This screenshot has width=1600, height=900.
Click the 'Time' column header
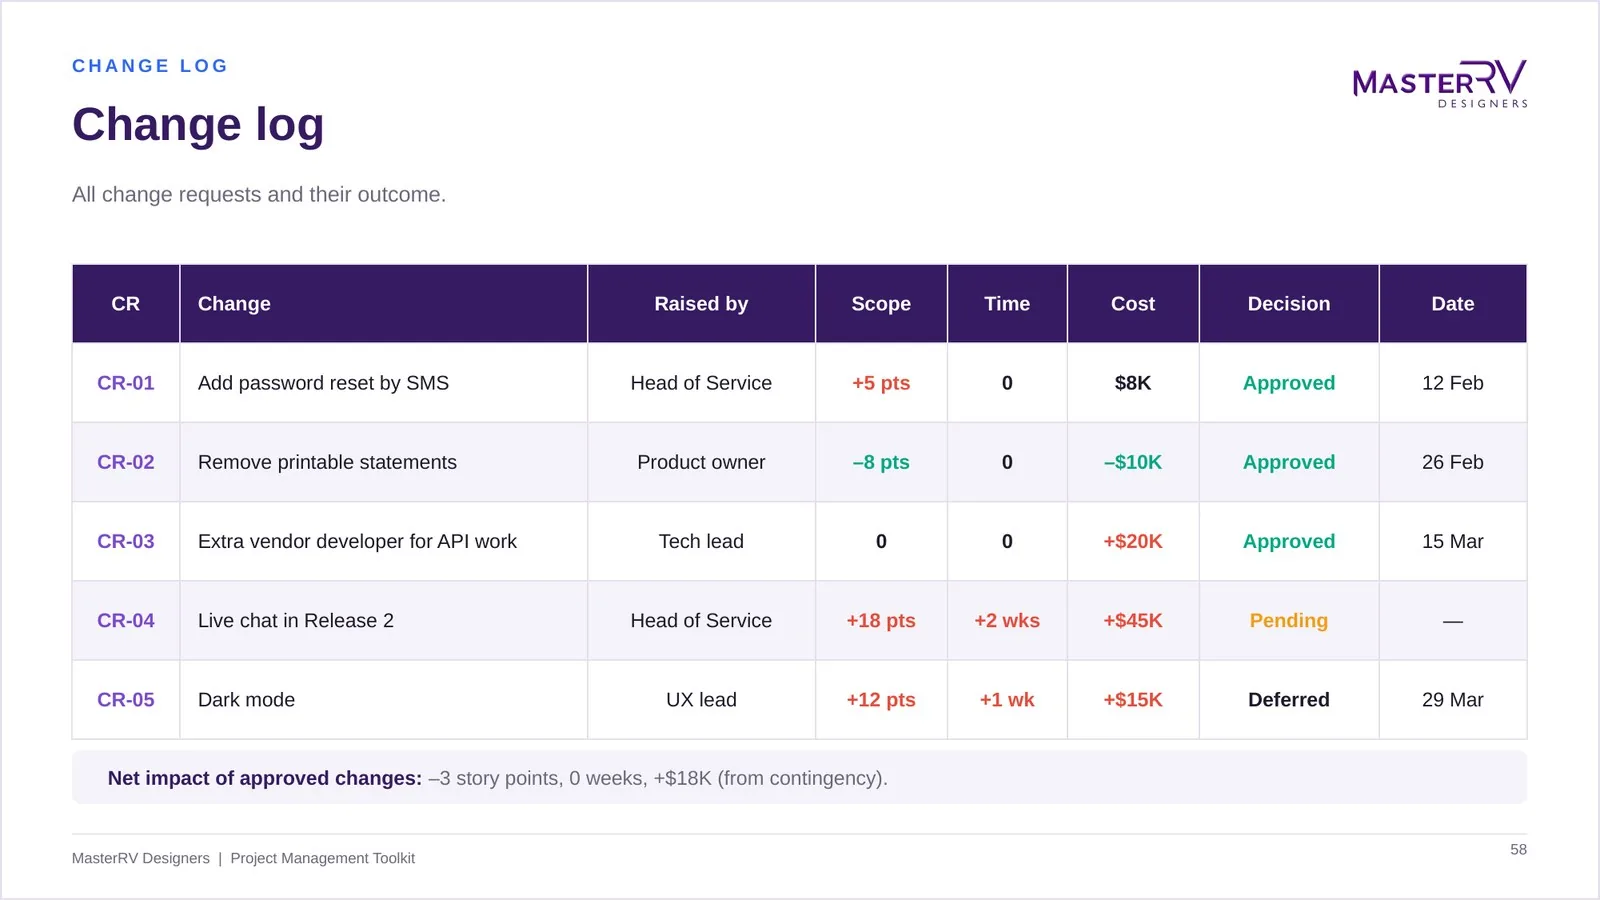pos(1007,304)
